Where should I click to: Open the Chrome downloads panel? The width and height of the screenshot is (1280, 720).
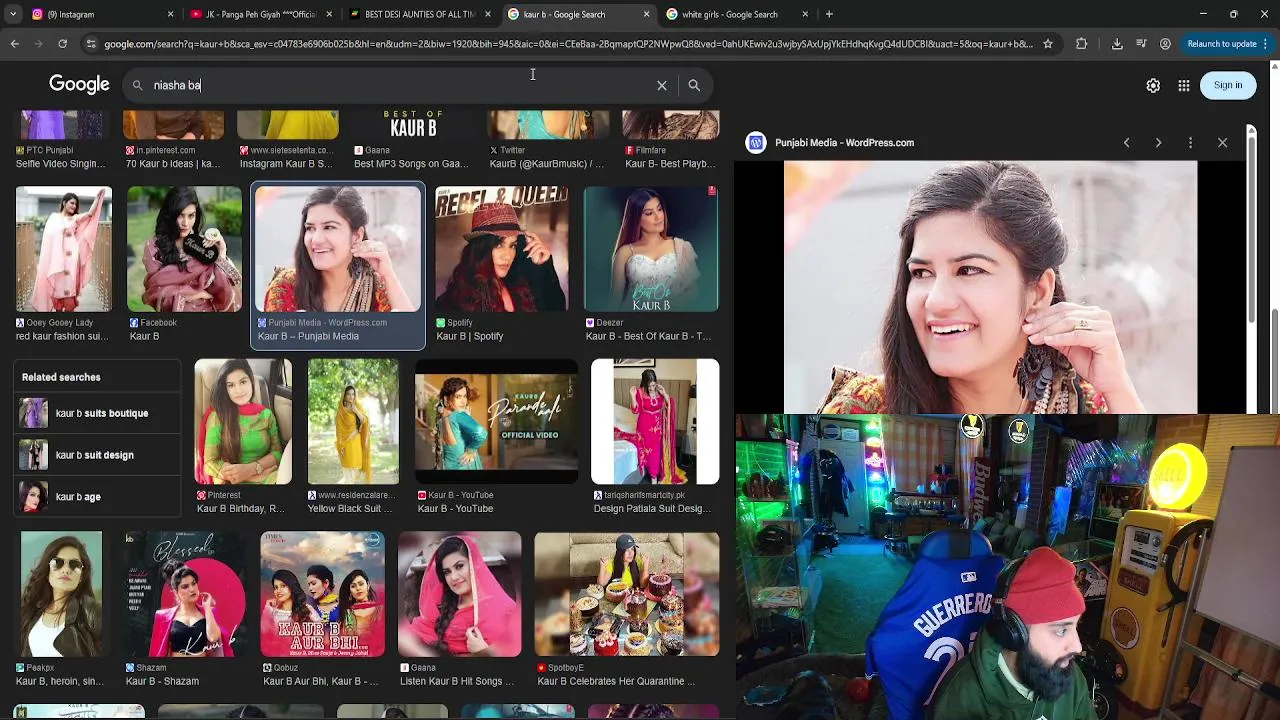[1117, 44]
